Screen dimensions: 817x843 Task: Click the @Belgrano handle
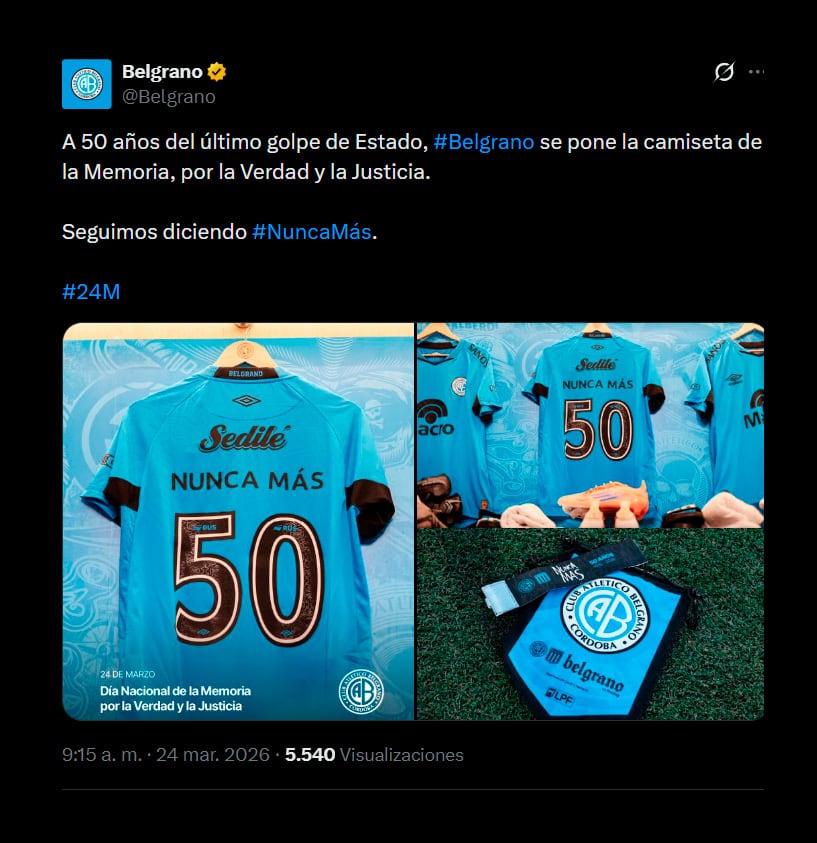168,97
